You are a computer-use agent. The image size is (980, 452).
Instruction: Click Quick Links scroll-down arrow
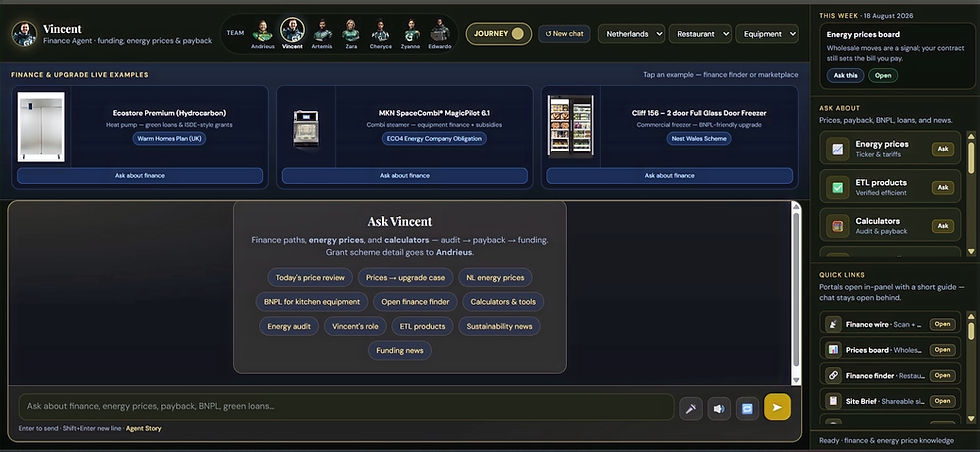pos(971,419)
